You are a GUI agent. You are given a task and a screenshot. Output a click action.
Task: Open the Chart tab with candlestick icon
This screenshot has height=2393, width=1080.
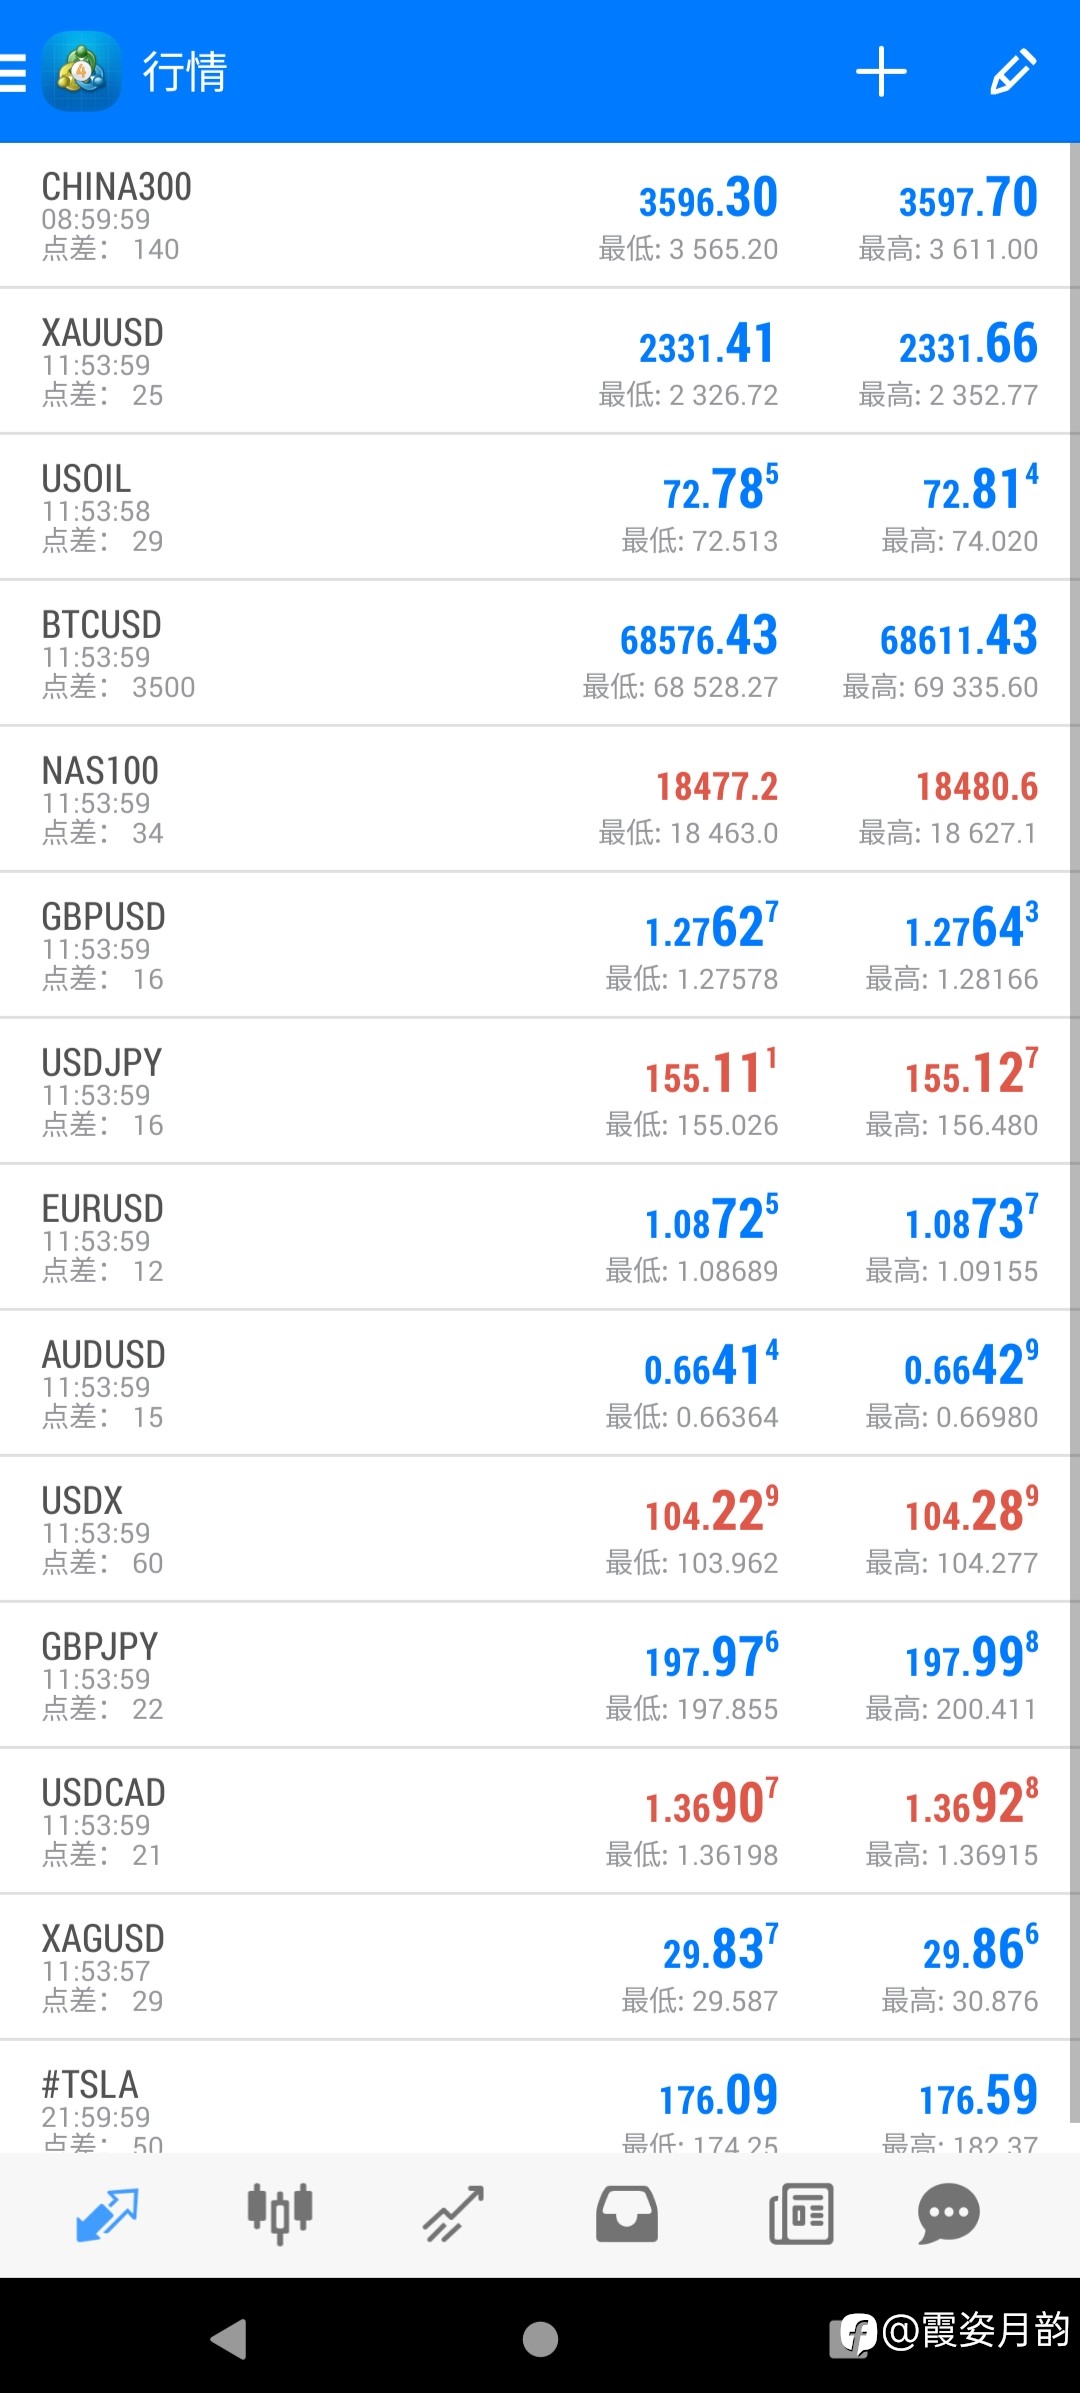(280, 2214)
